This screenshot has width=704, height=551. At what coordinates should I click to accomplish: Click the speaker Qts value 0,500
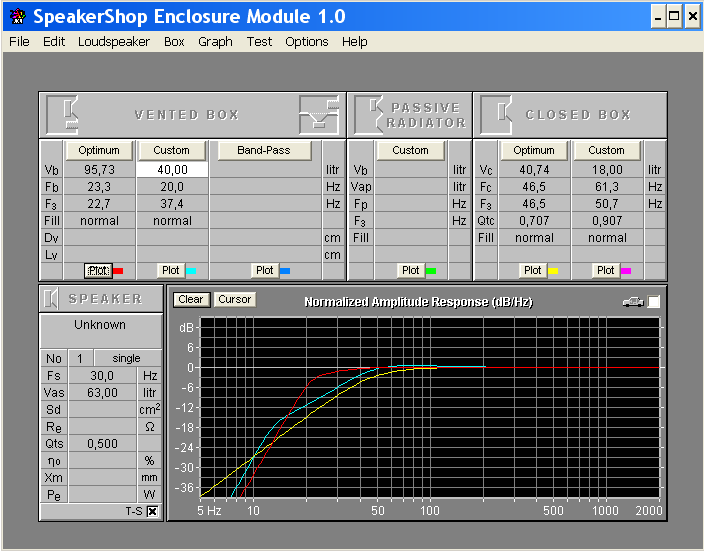tap(102, 444)
